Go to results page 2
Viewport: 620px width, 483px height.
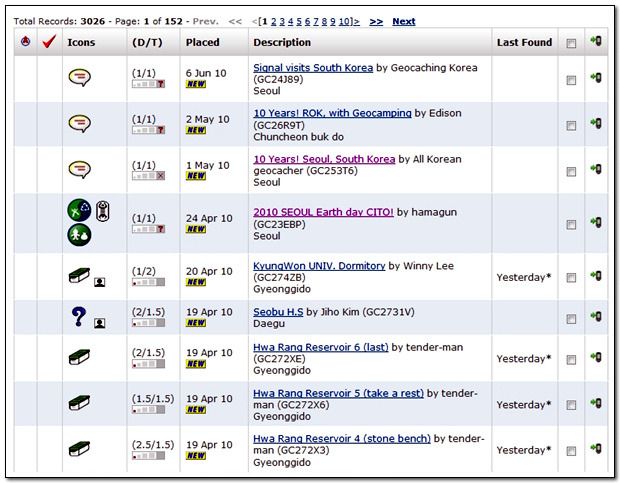coord(274,21)
